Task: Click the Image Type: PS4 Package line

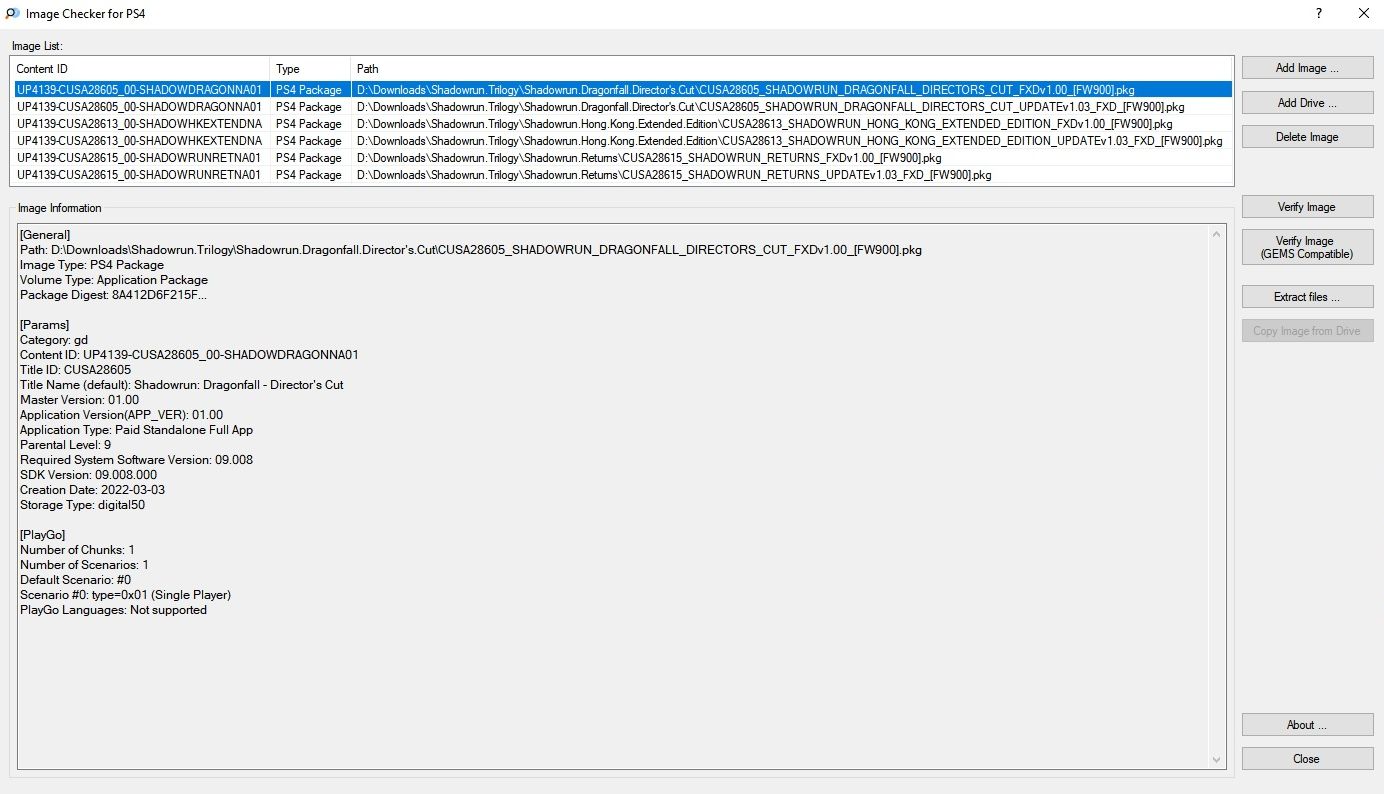Action: (x=92, y=265)
